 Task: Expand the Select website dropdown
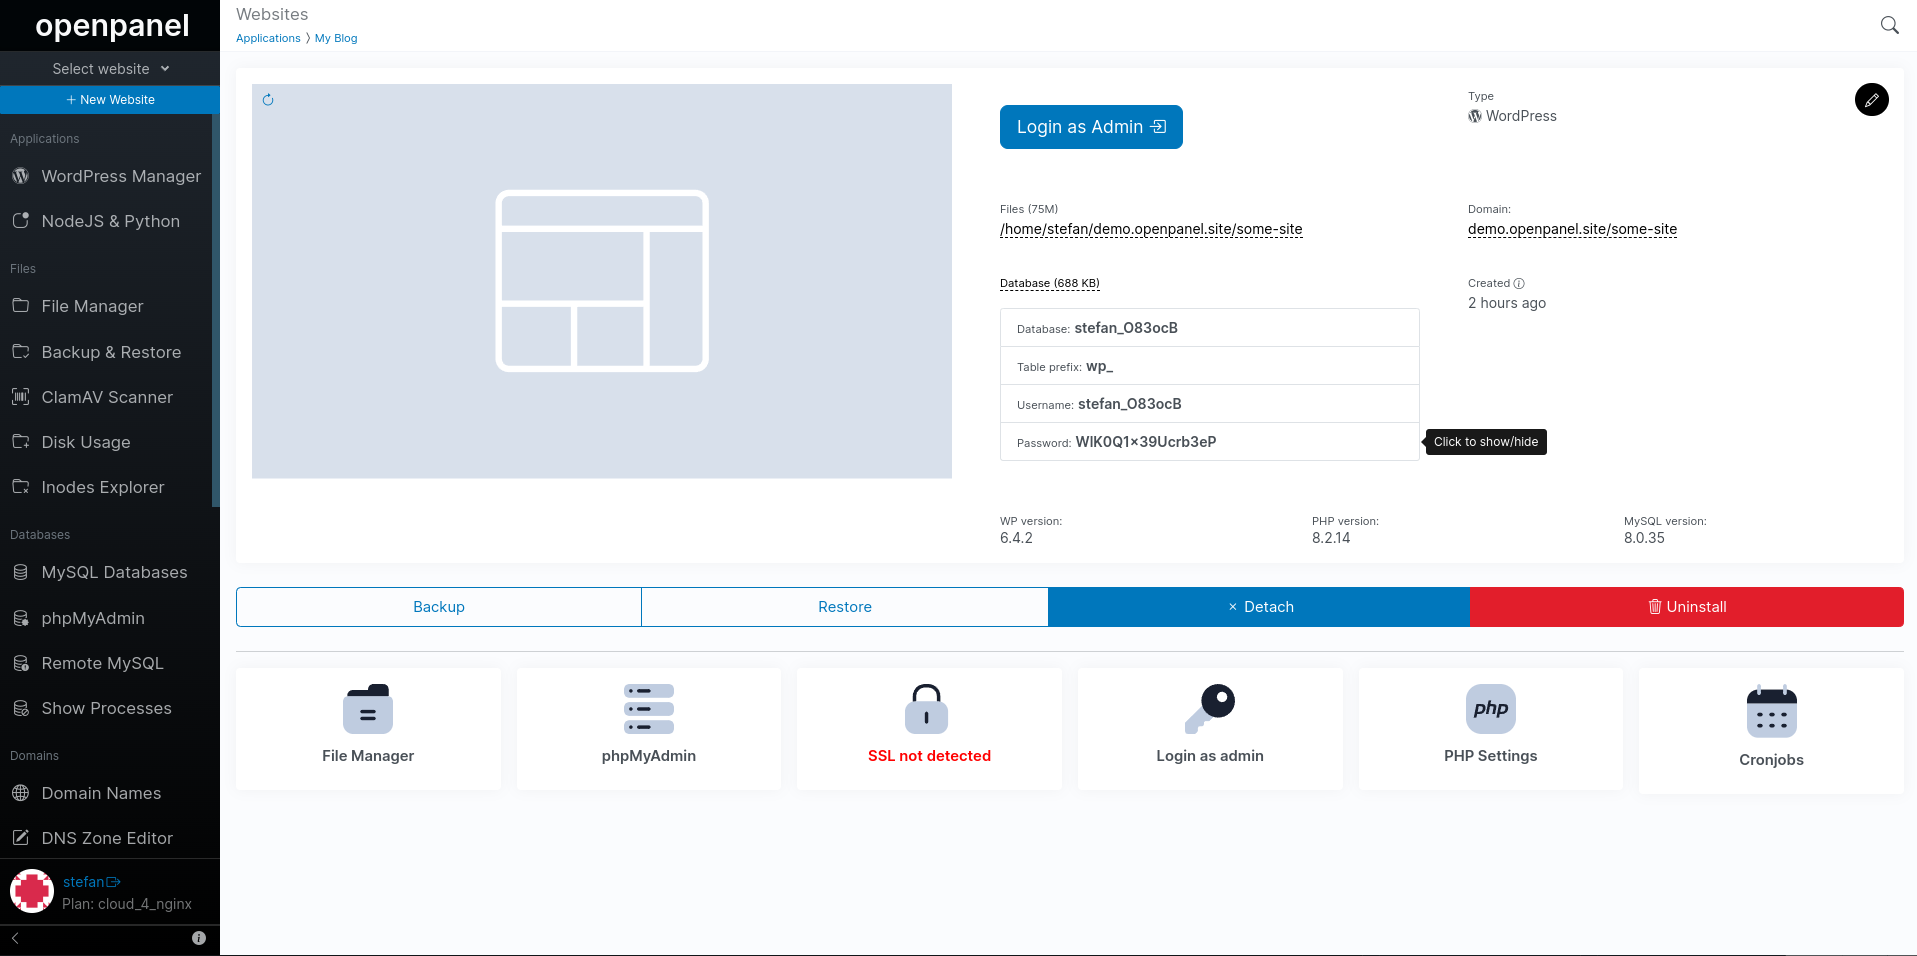click(110, 69)
